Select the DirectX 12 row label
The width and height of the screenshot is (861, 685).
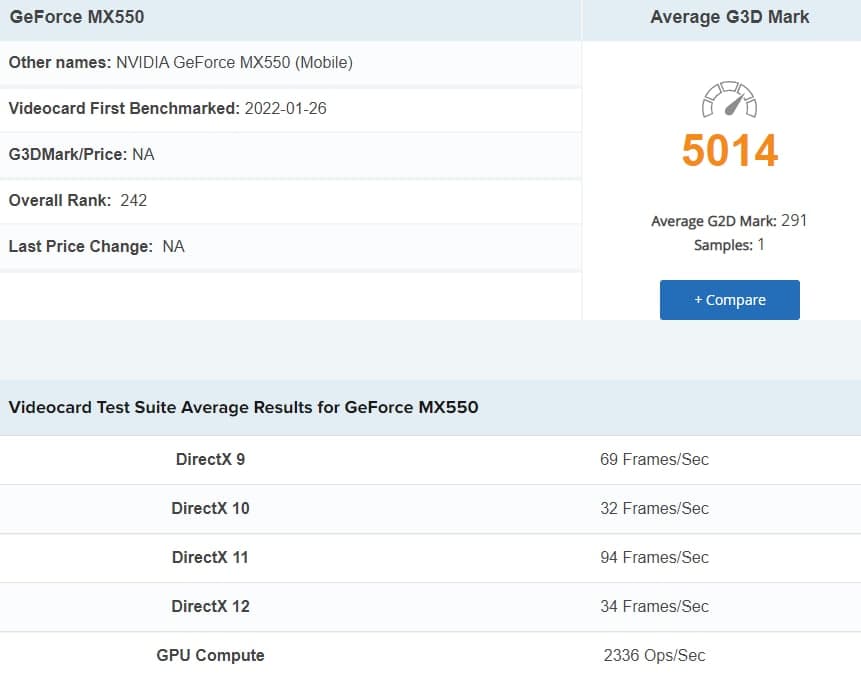pos(210,606)
